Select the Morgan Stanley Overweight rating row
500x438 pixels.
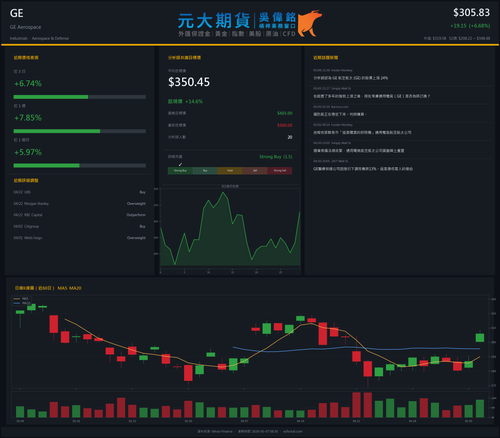80,204
